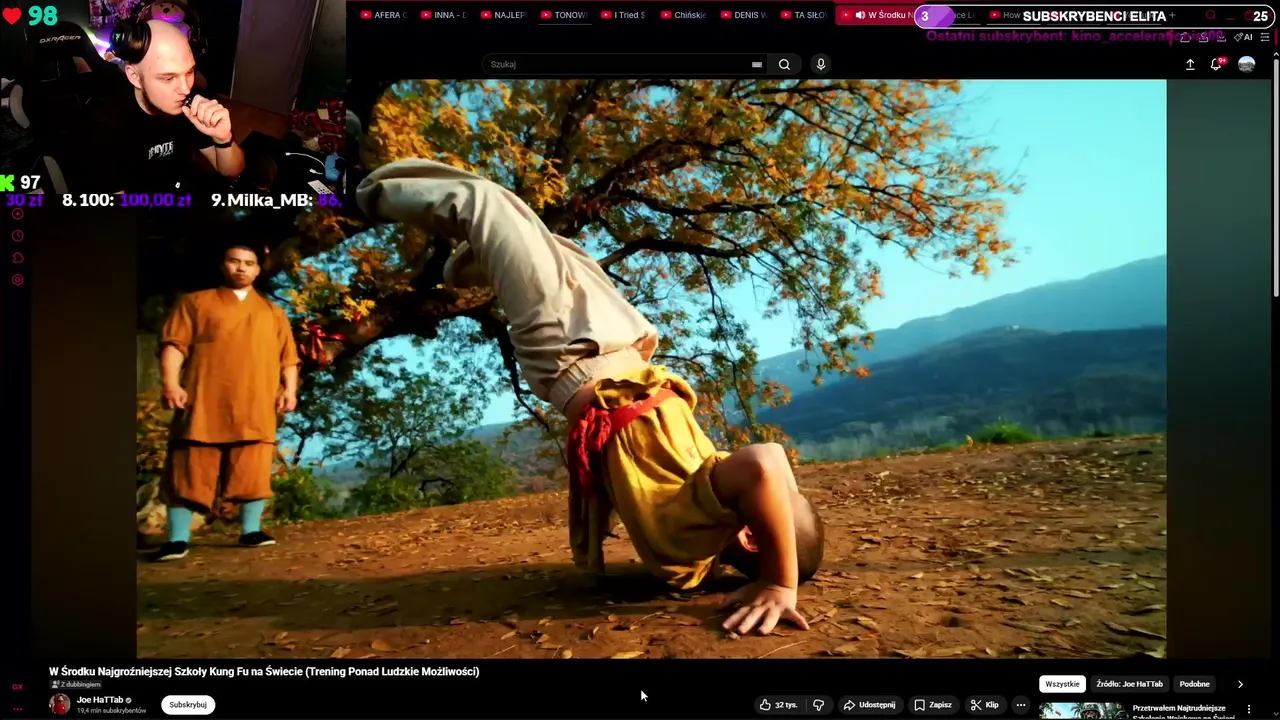Show more filter chips with right chevron
The width and height of the screenshot is (1280, 720).
[1240, 684]
